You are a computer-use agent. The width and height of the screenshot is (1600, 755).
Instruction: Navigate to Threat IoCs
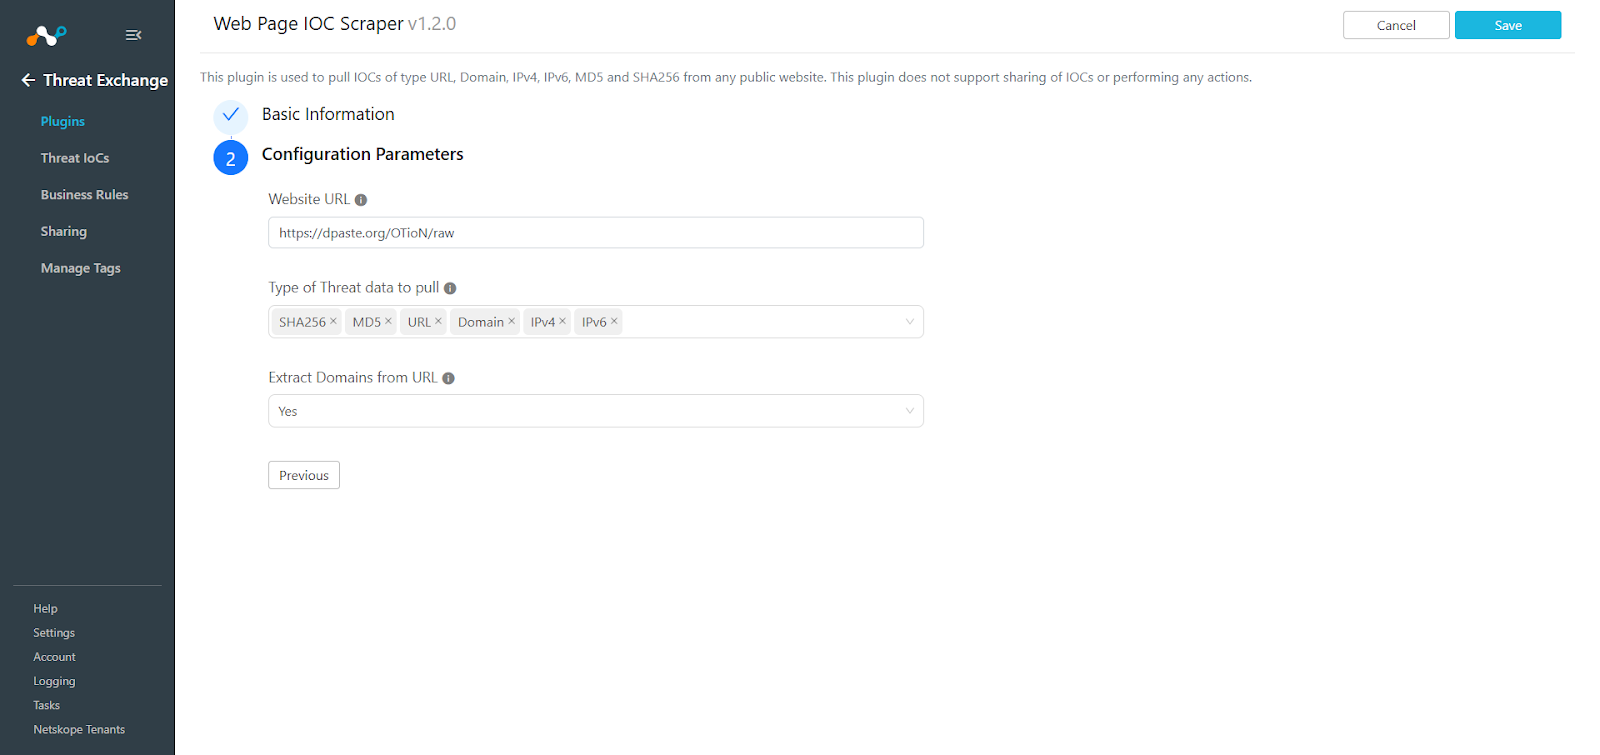75,157
